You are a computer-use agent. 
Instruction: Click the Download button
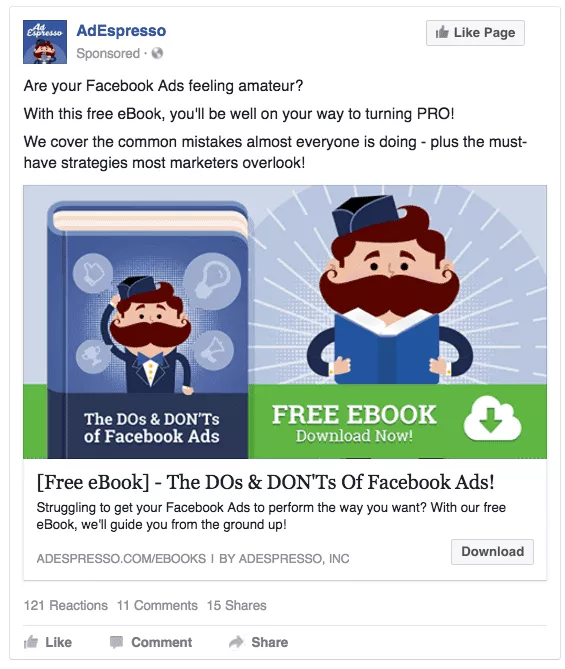click(x=492, y=552)
